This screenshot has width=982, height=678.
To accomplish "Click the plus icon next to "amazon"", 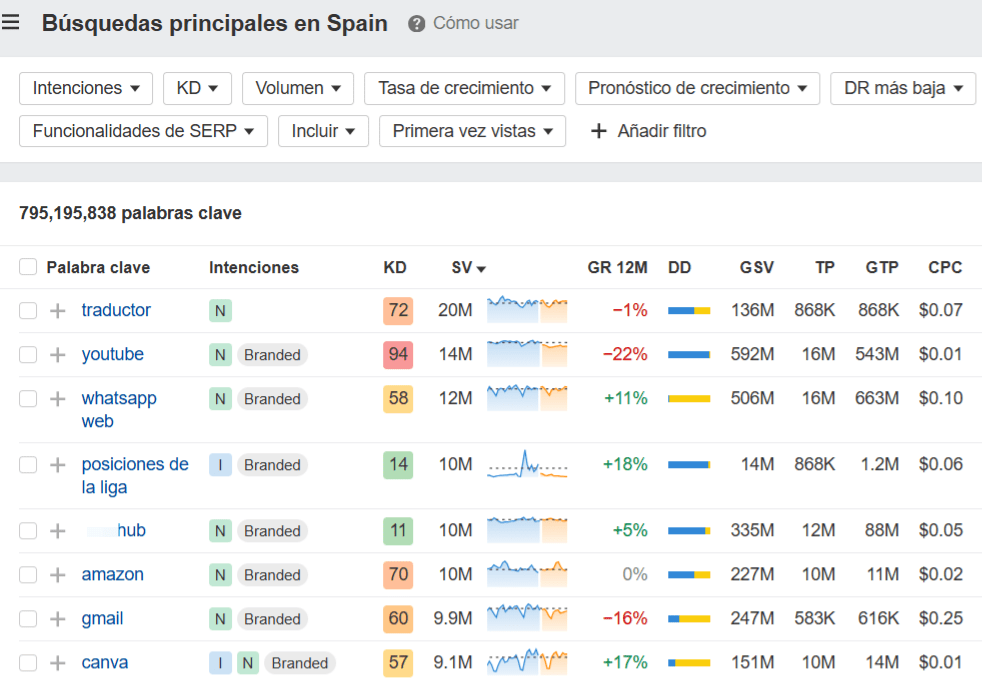I will (57, 574).
